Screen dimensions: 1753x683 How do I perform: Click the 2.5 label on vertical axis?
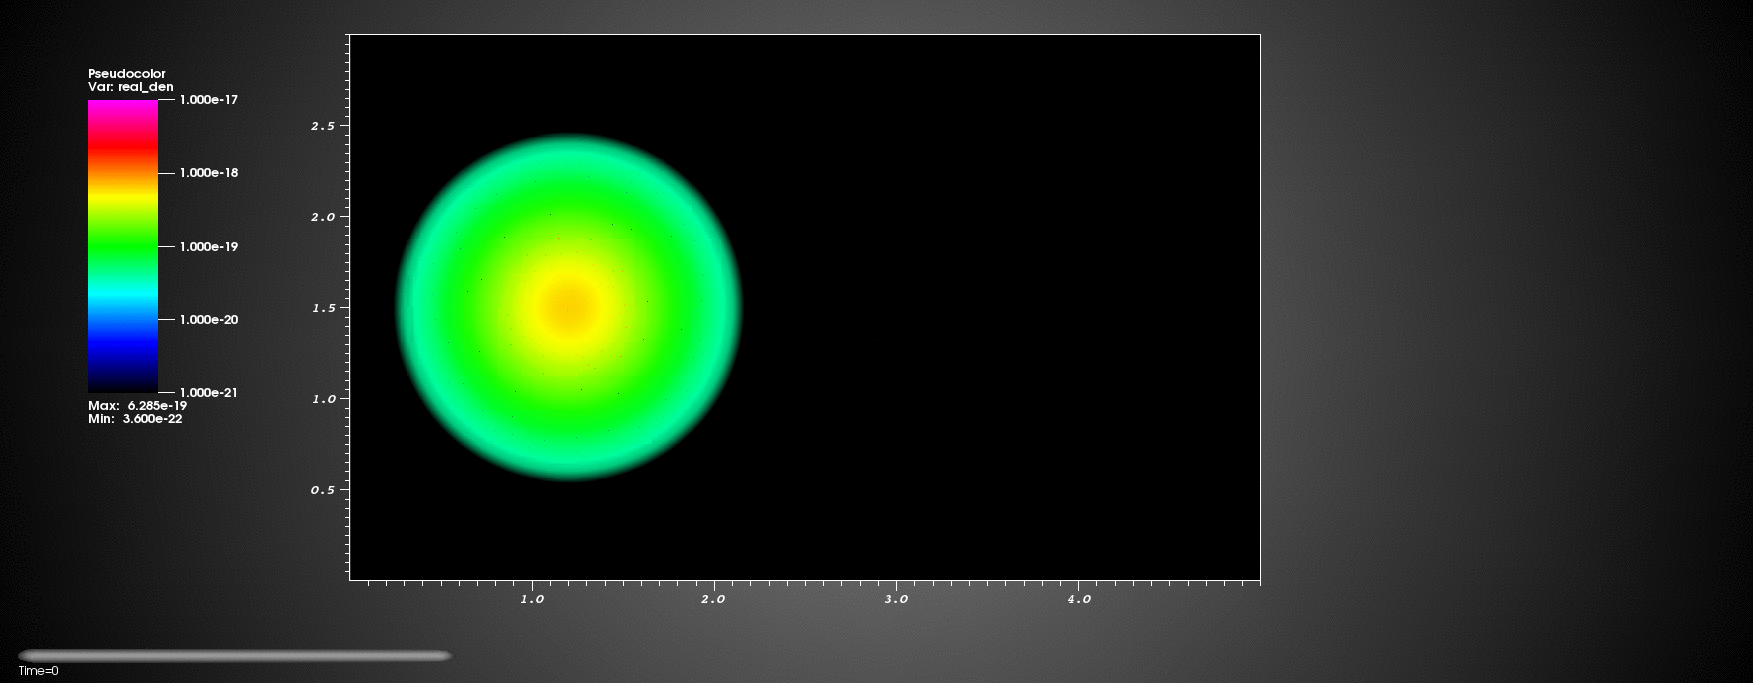[323, 126]
